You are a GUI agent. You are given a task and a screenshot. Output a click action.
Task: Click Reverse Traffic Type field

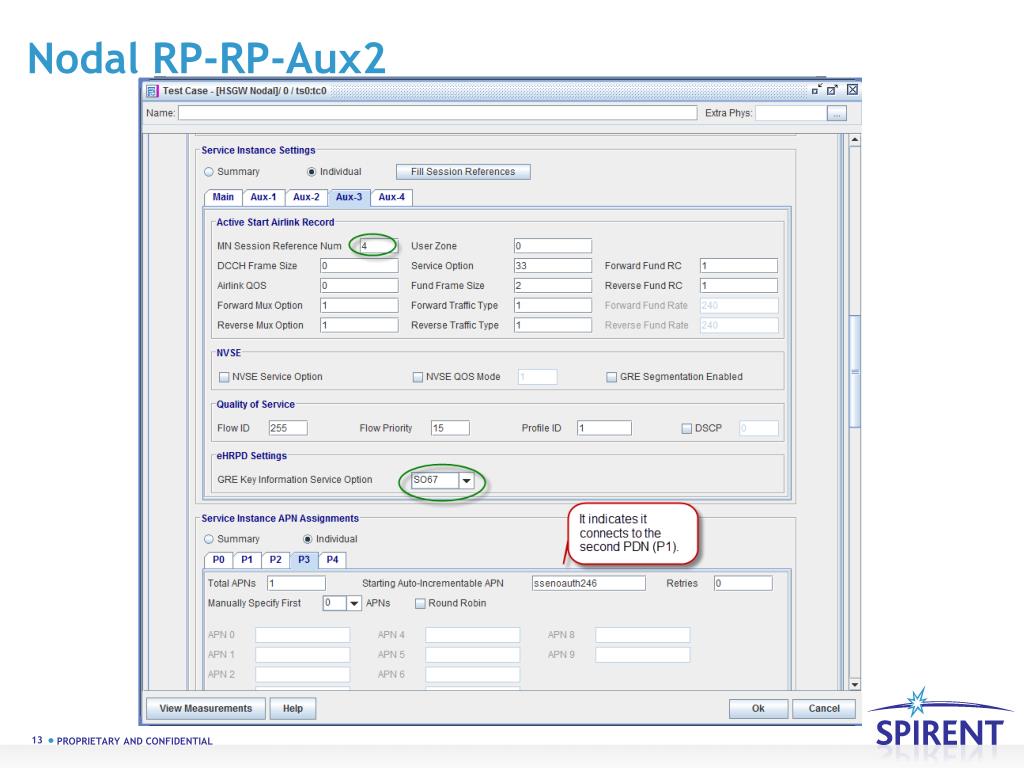(x=552, y=325)
